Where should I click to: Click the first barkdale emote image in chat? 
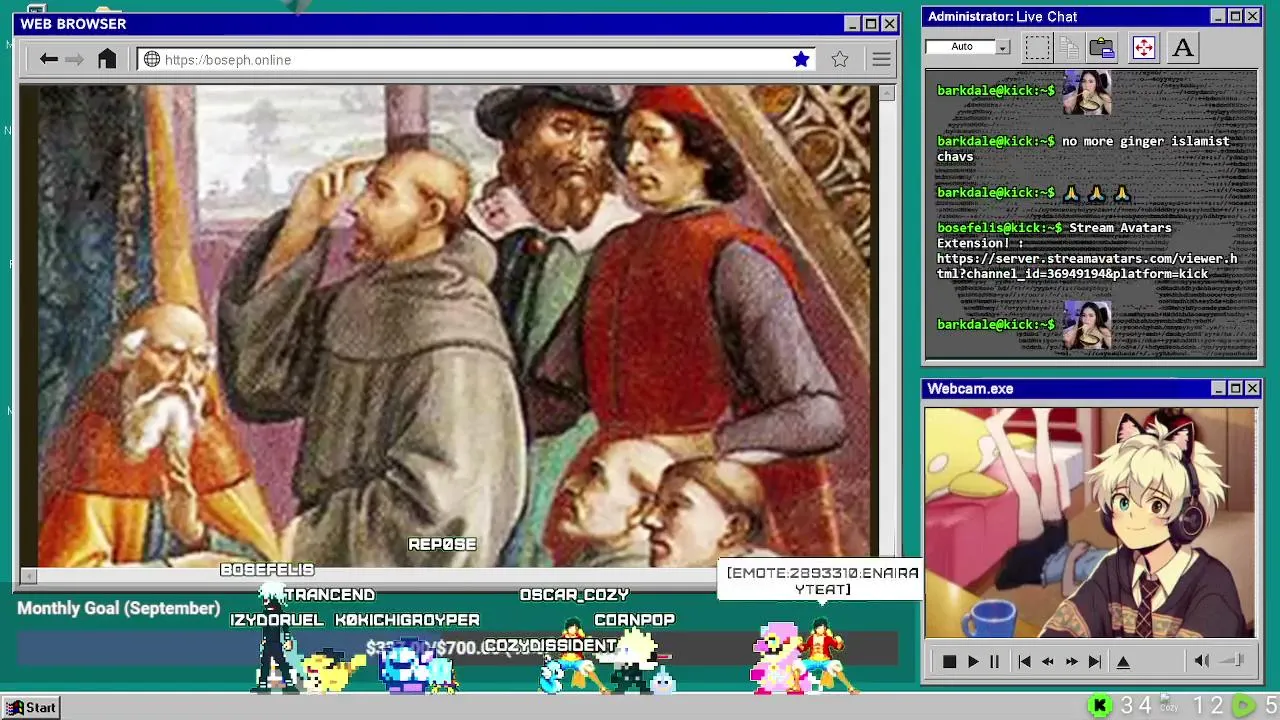tap(1087, 92)
